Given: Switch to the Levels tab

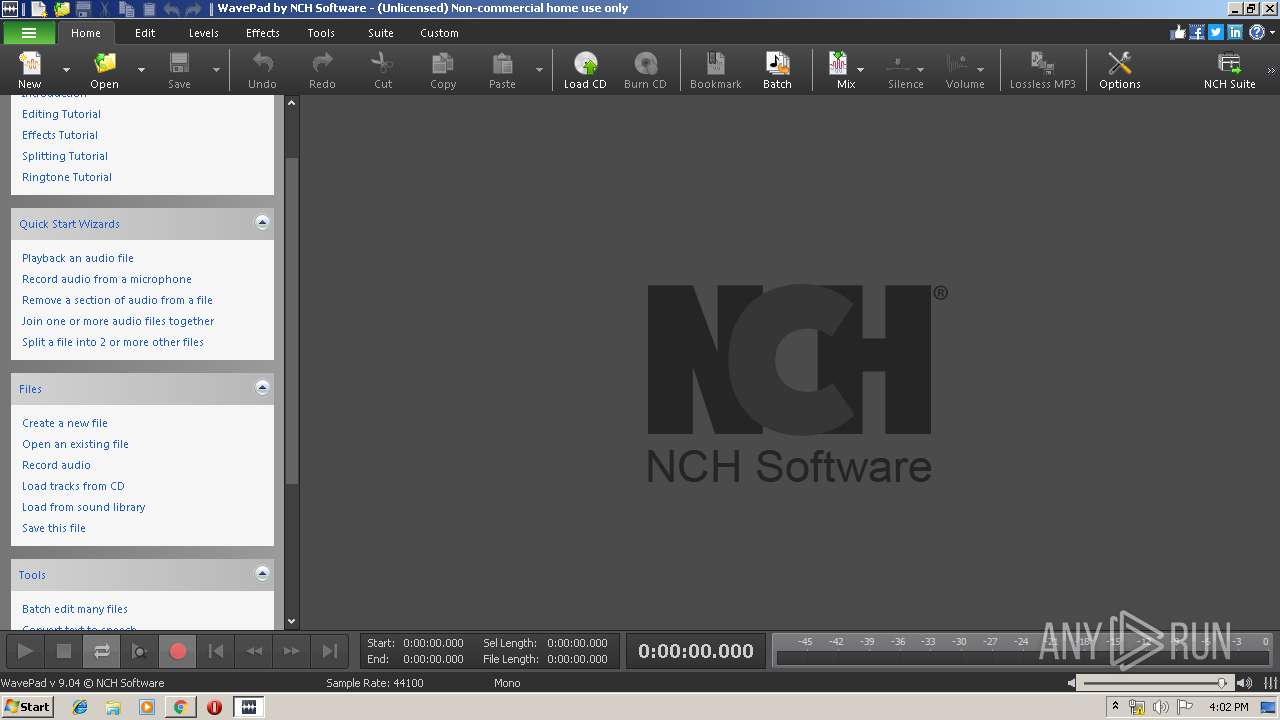Looking at the screenshot, I should pos(203,33).
